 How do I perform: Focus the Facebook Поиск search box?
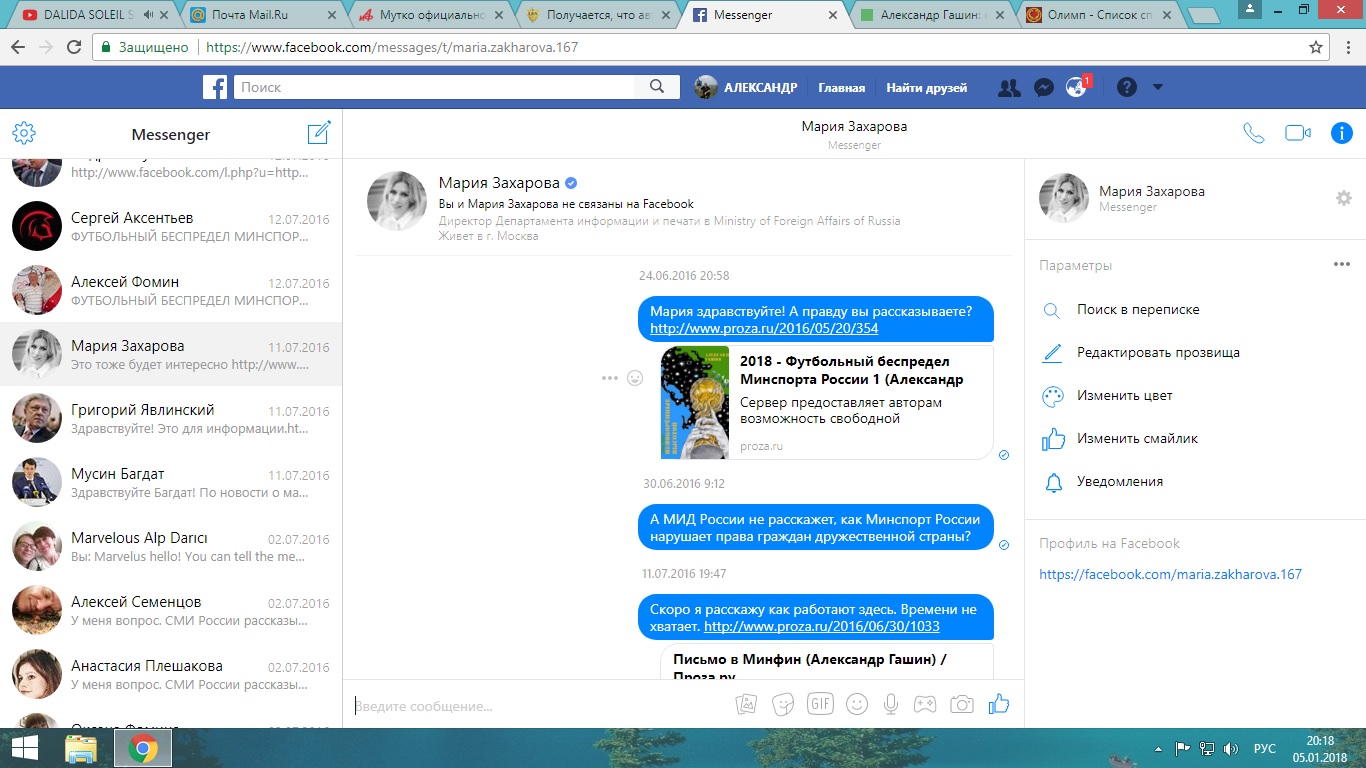point(435,87)
